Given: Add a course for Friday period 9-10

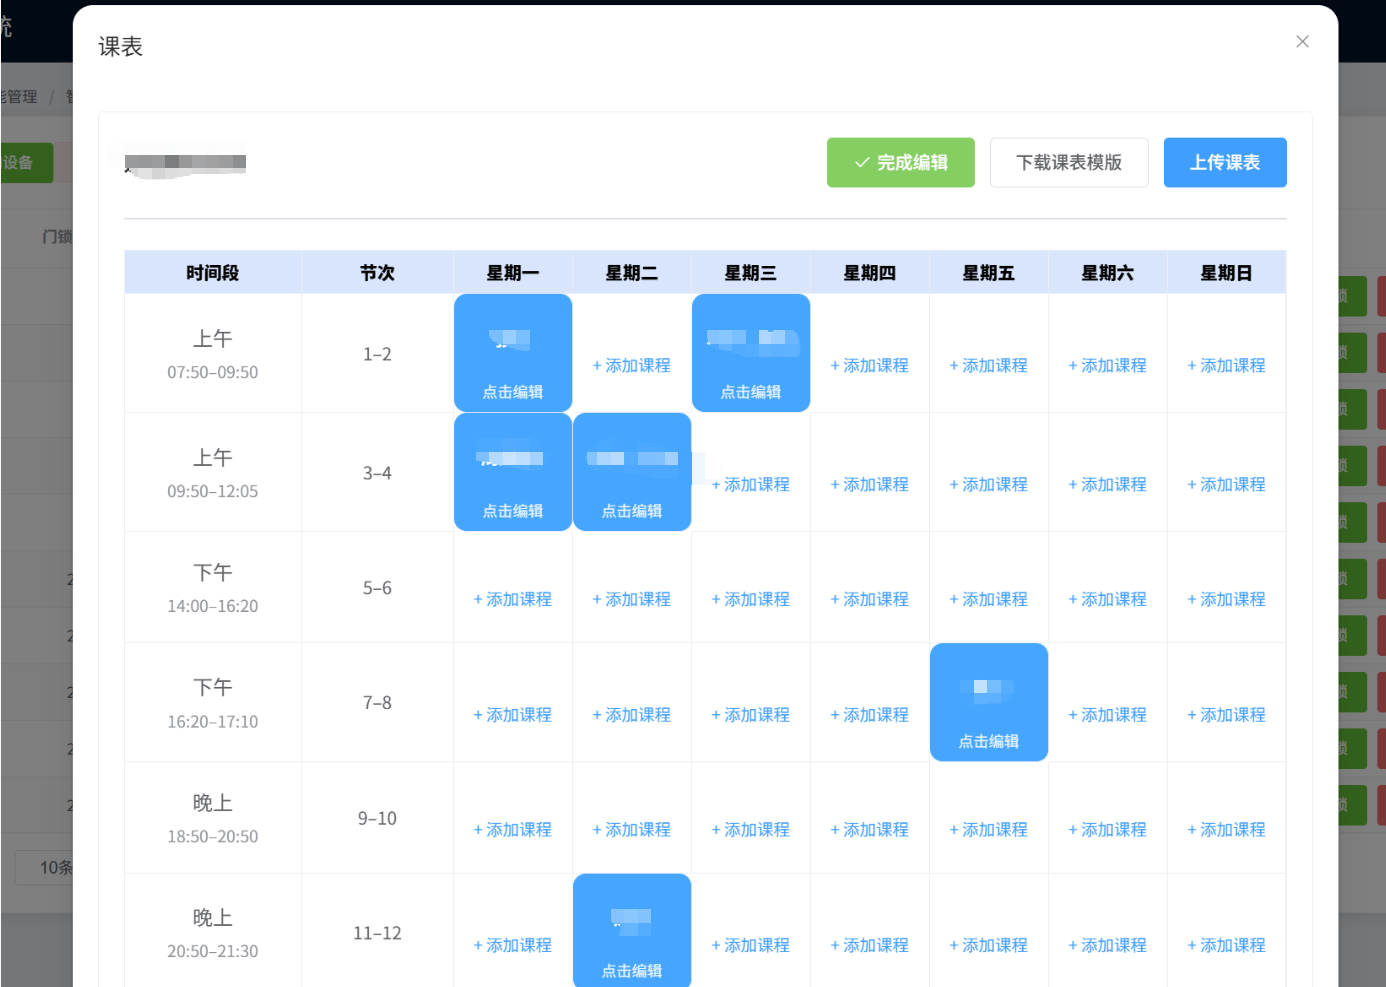Looking at the screenshot, I should [989, 830].
